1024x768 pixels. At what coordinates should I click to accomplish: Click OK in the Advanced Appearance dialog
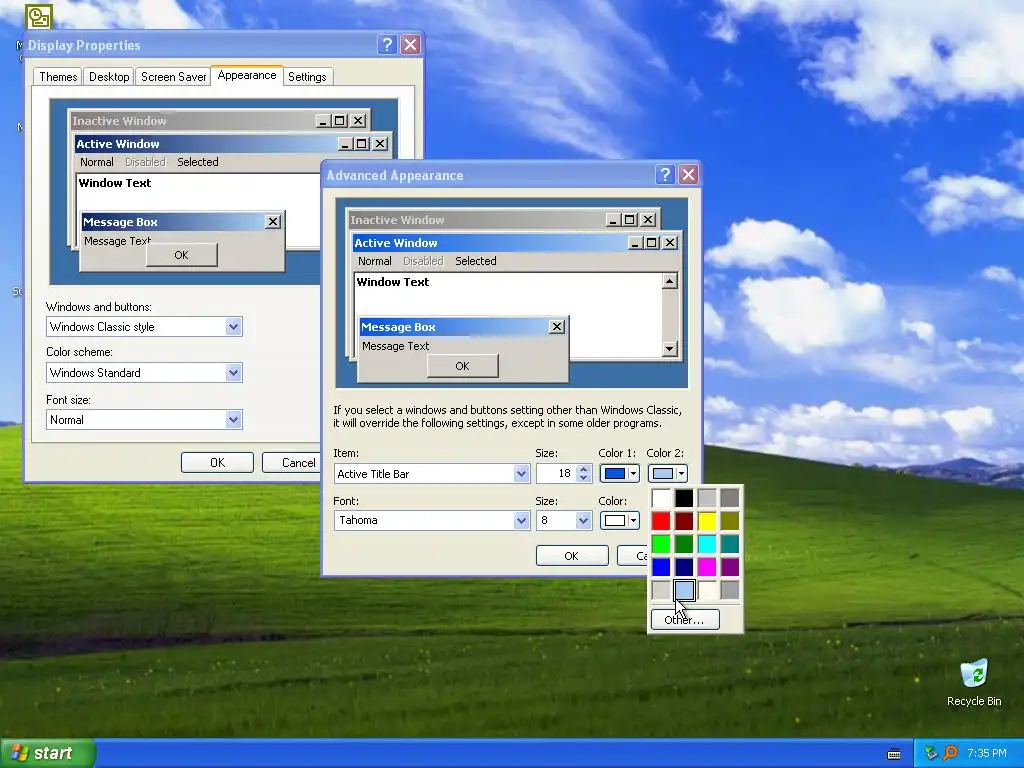pos(571,556)
